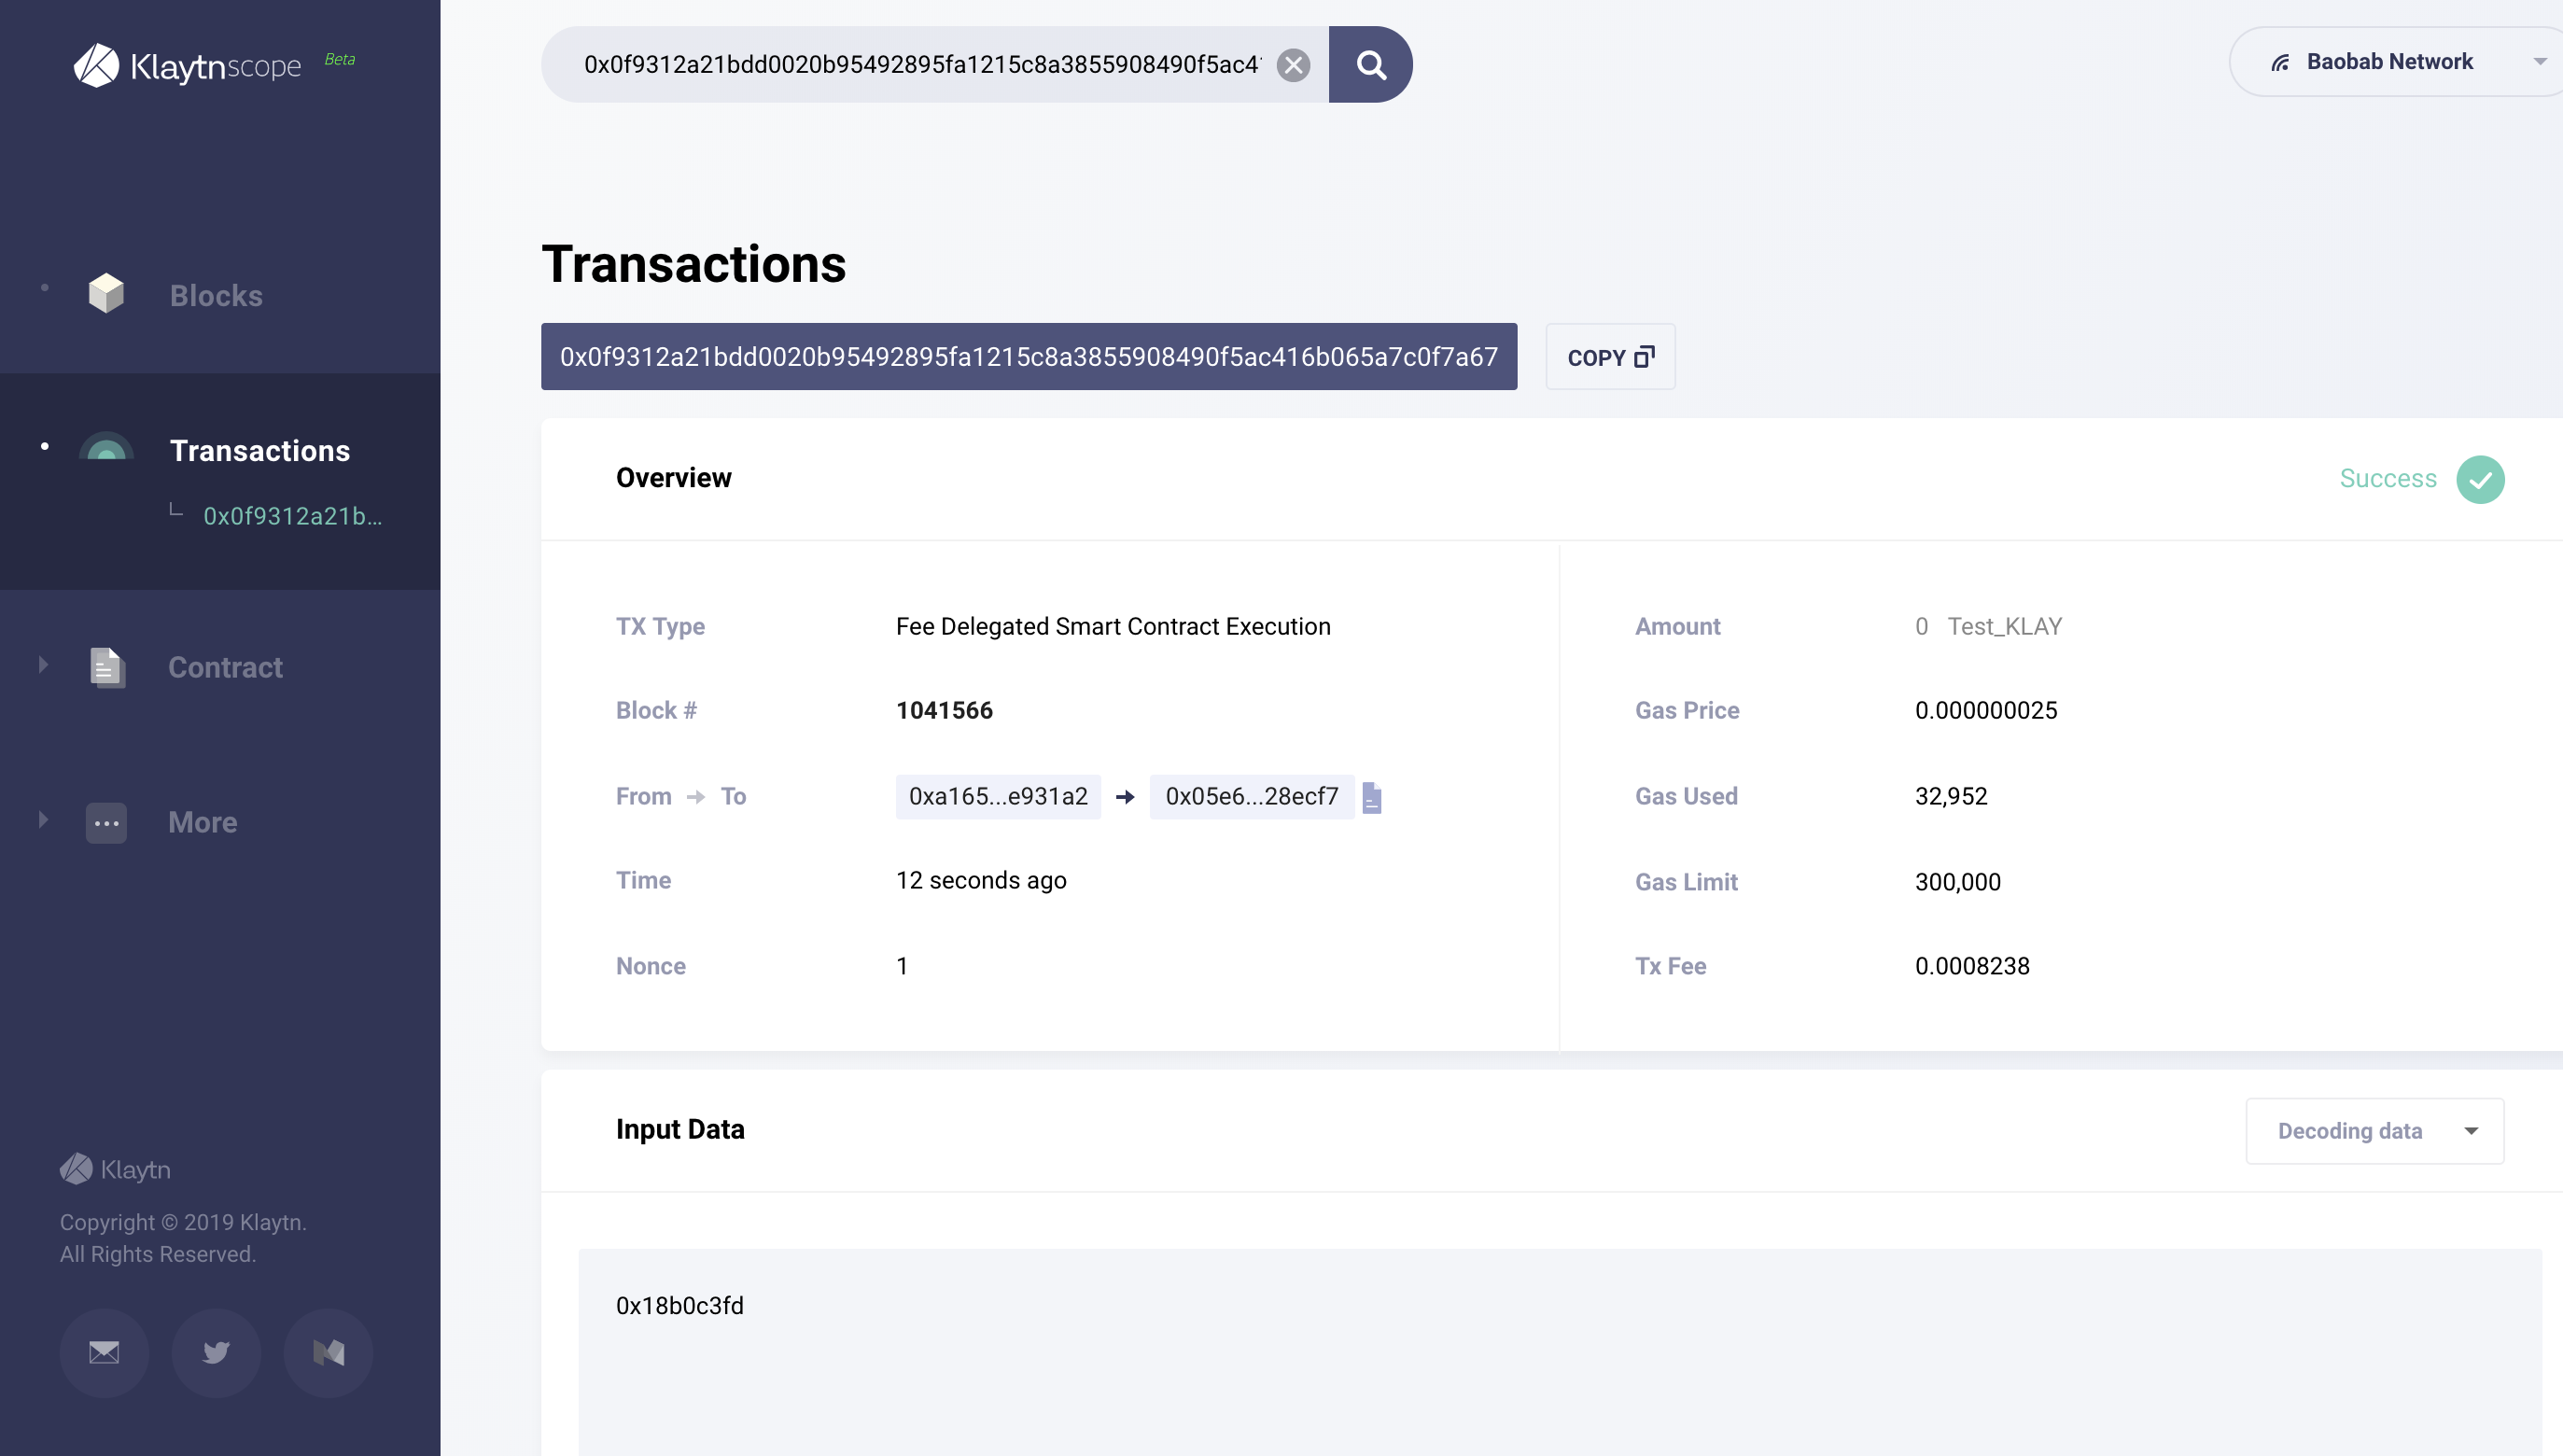The image size is (2563, 1456).
Task: Open the Decoding data dropdown
Action: (x=2374, y=1131)
